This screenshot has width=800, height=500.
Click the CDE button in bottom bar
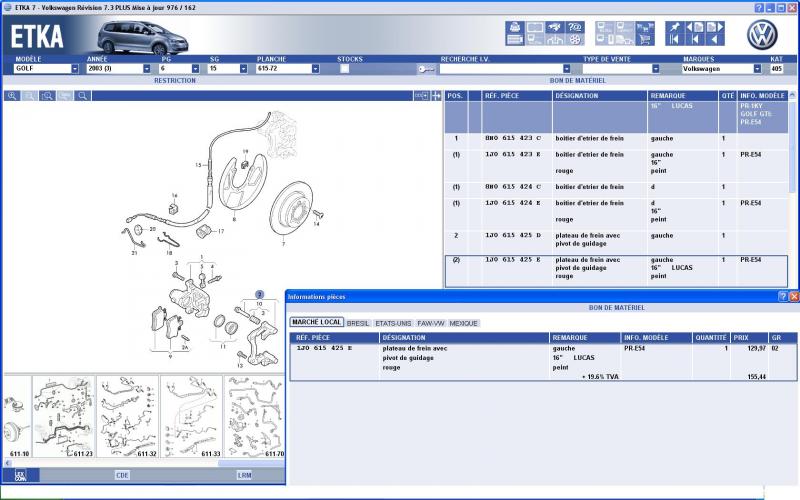pos(122,476)
